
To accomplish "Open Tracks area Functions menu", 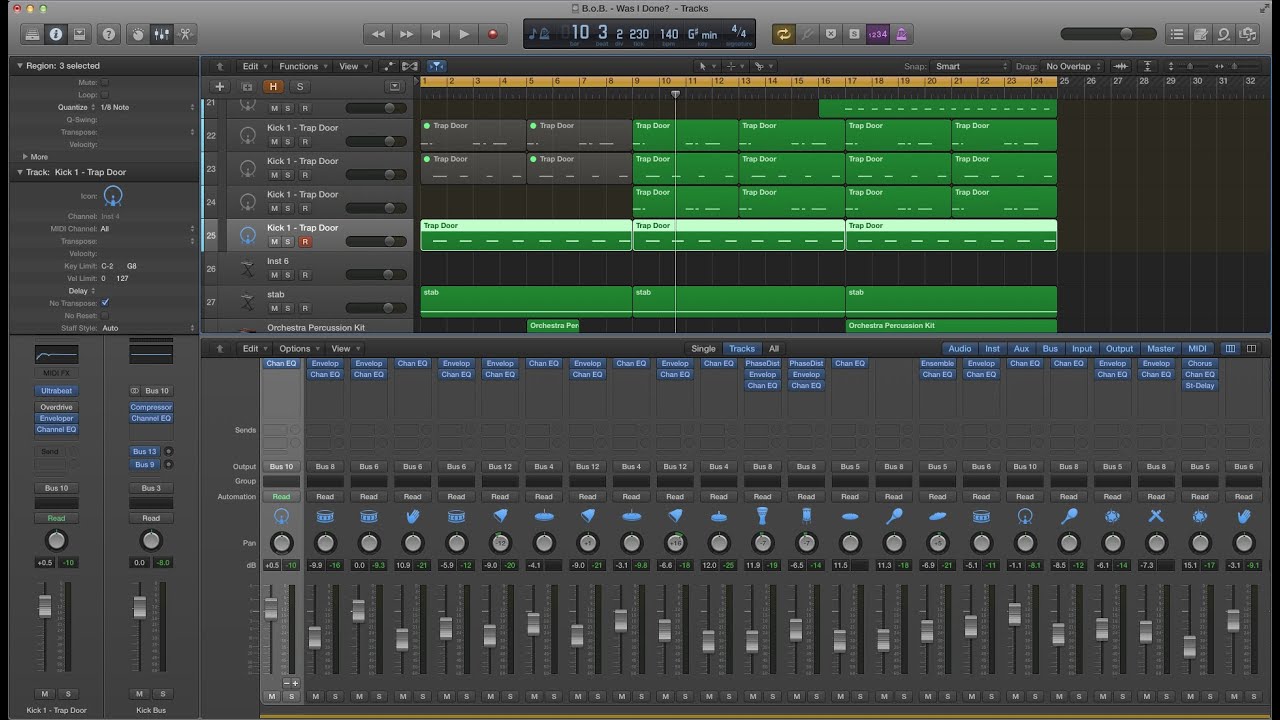I will 303,66.
